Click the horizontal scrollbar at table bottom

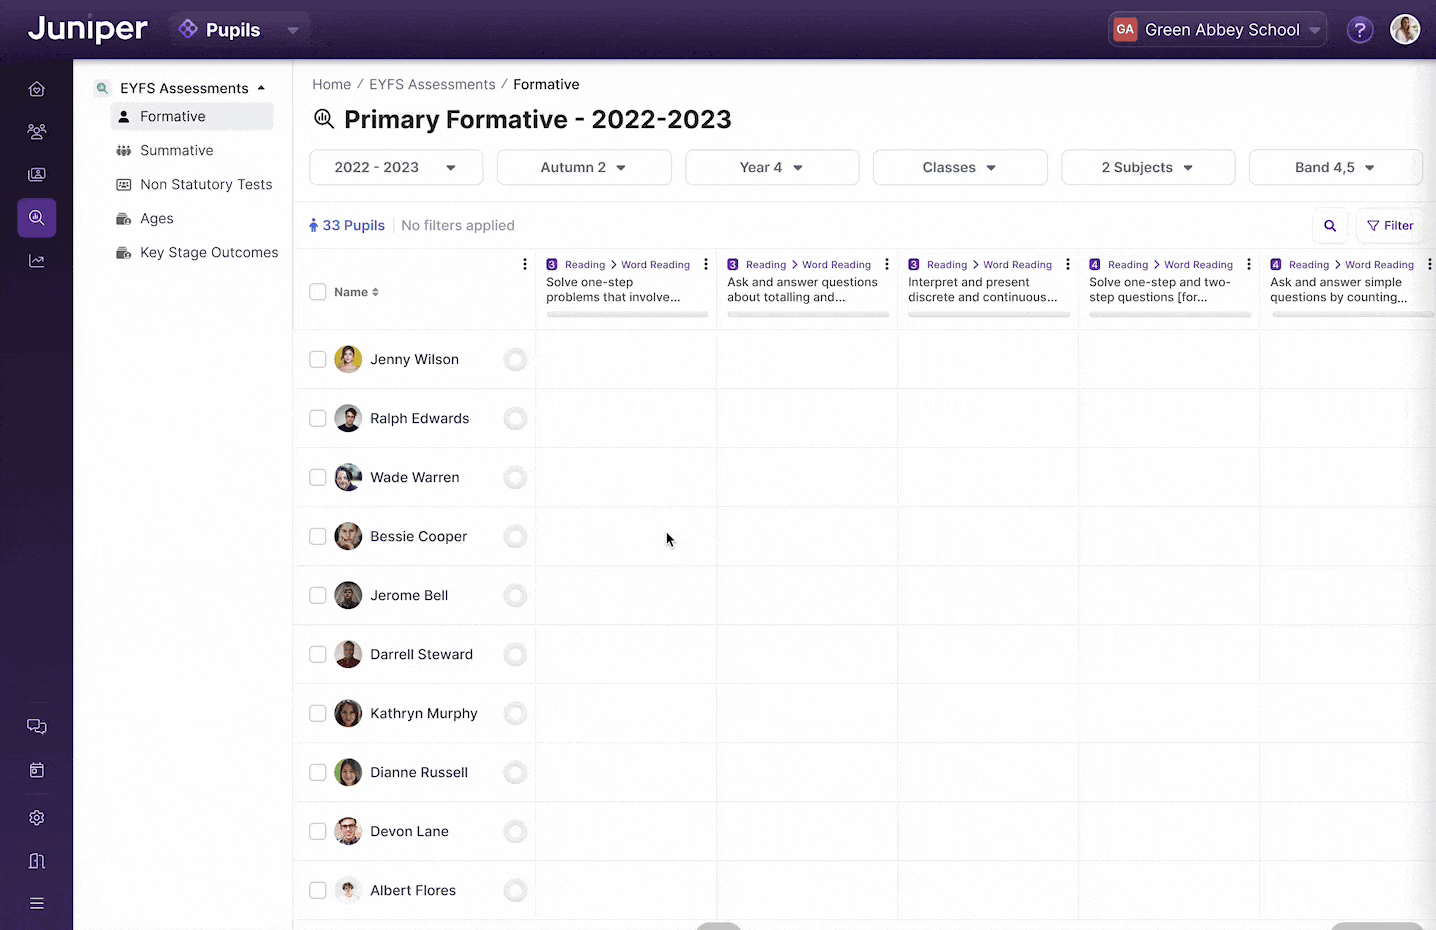pyautogui.click(x=718, y=926)
